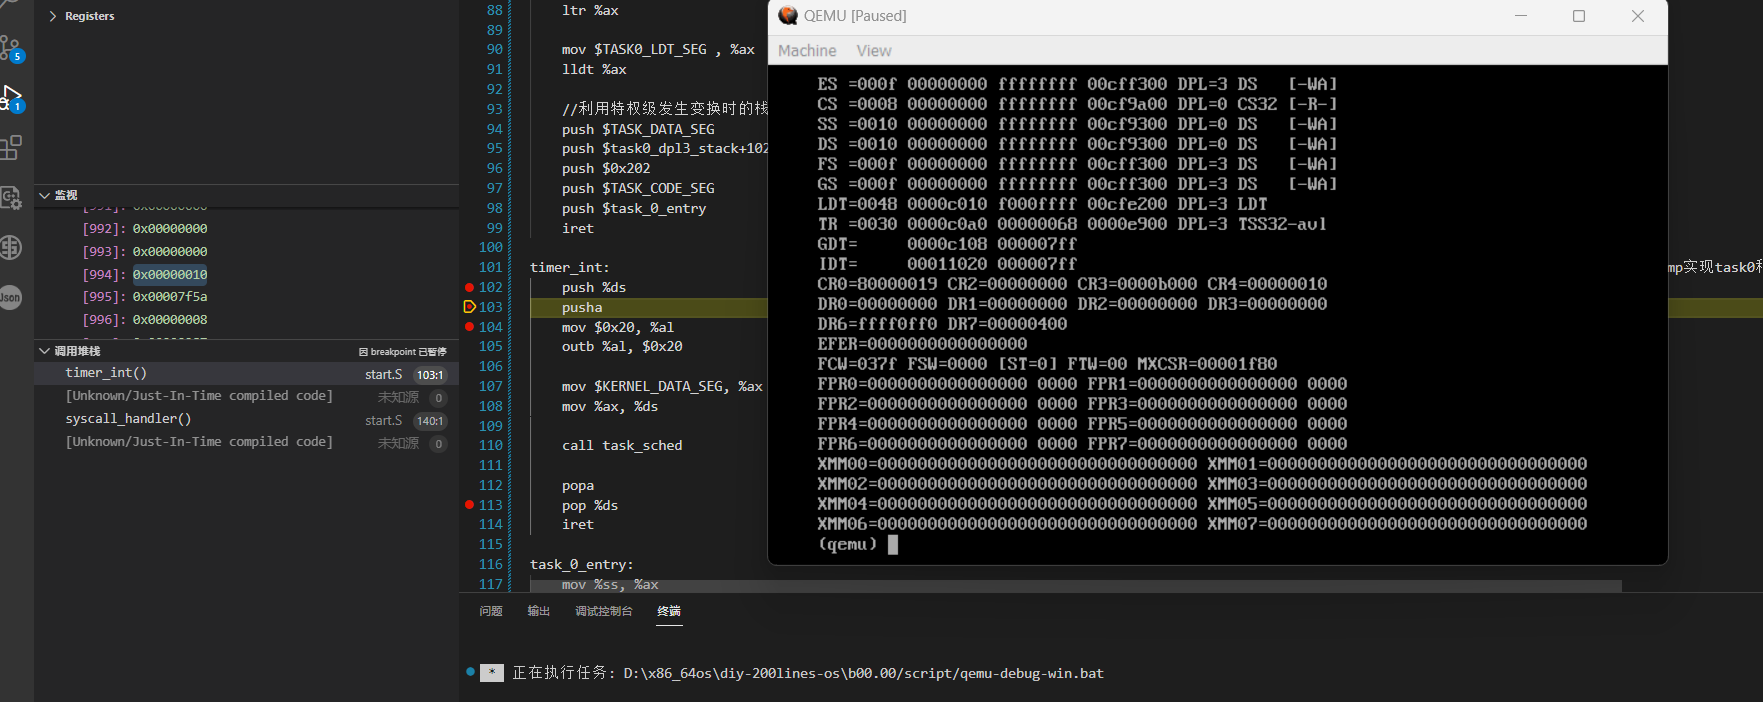Click the popa instruction on line 112
The image size is (1763, 702).
click(x=578, y=485)
